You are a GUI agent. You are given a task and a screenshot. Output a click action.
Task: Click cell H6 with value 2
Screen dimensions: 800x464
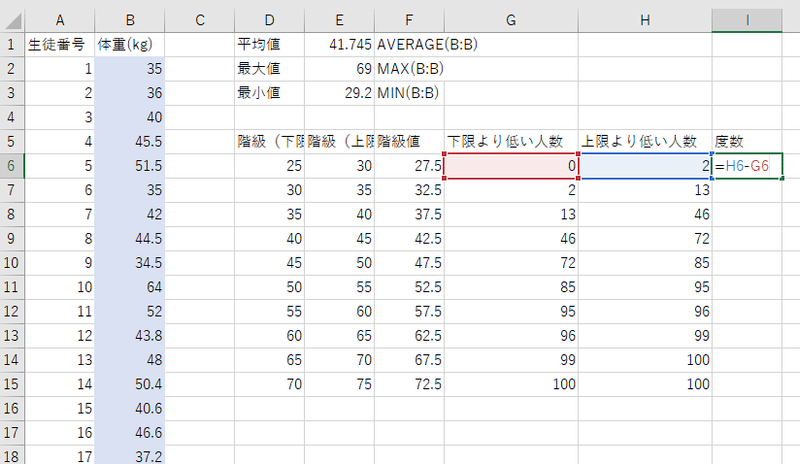click(645, 166)
